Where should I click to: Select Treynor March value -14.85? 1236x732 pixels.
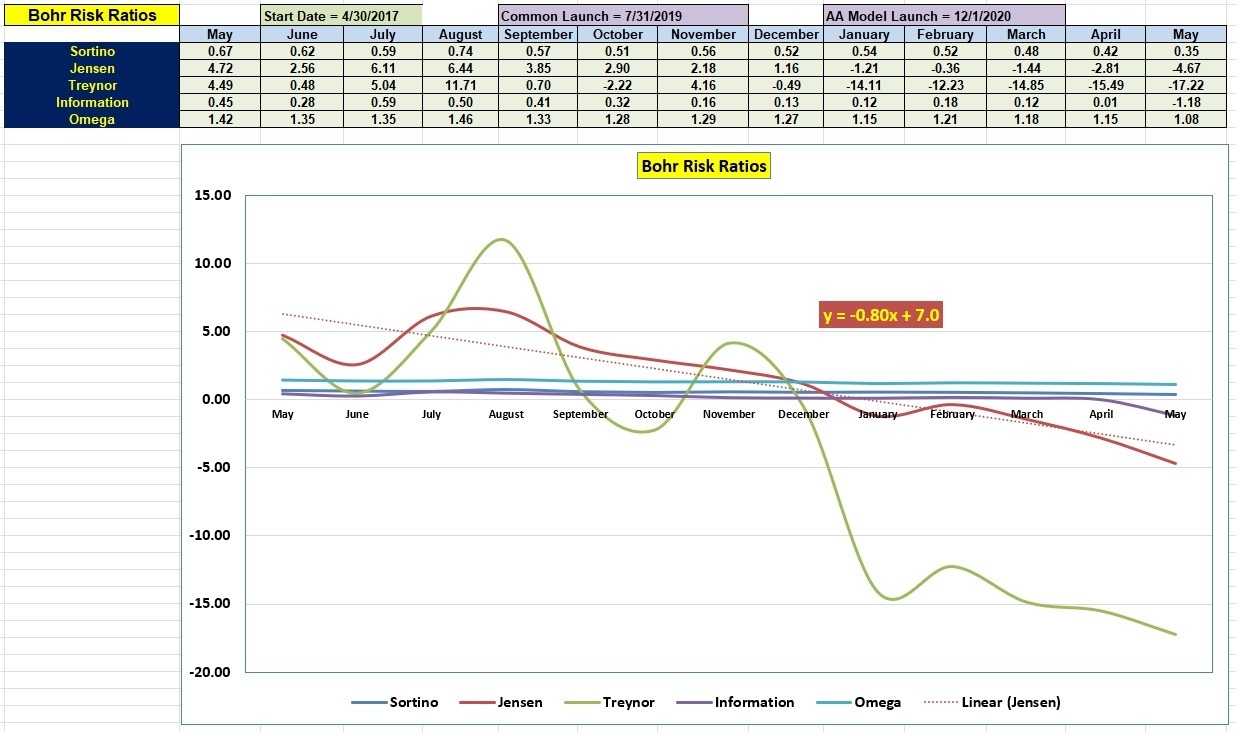(1025, 85)
